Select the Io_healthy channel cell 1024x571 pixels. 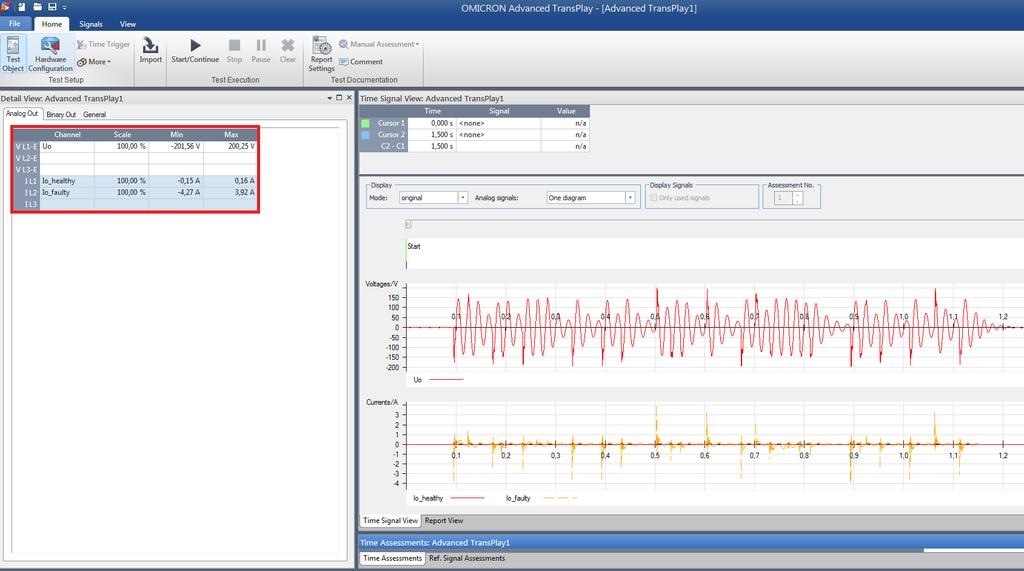click(67, 181)
